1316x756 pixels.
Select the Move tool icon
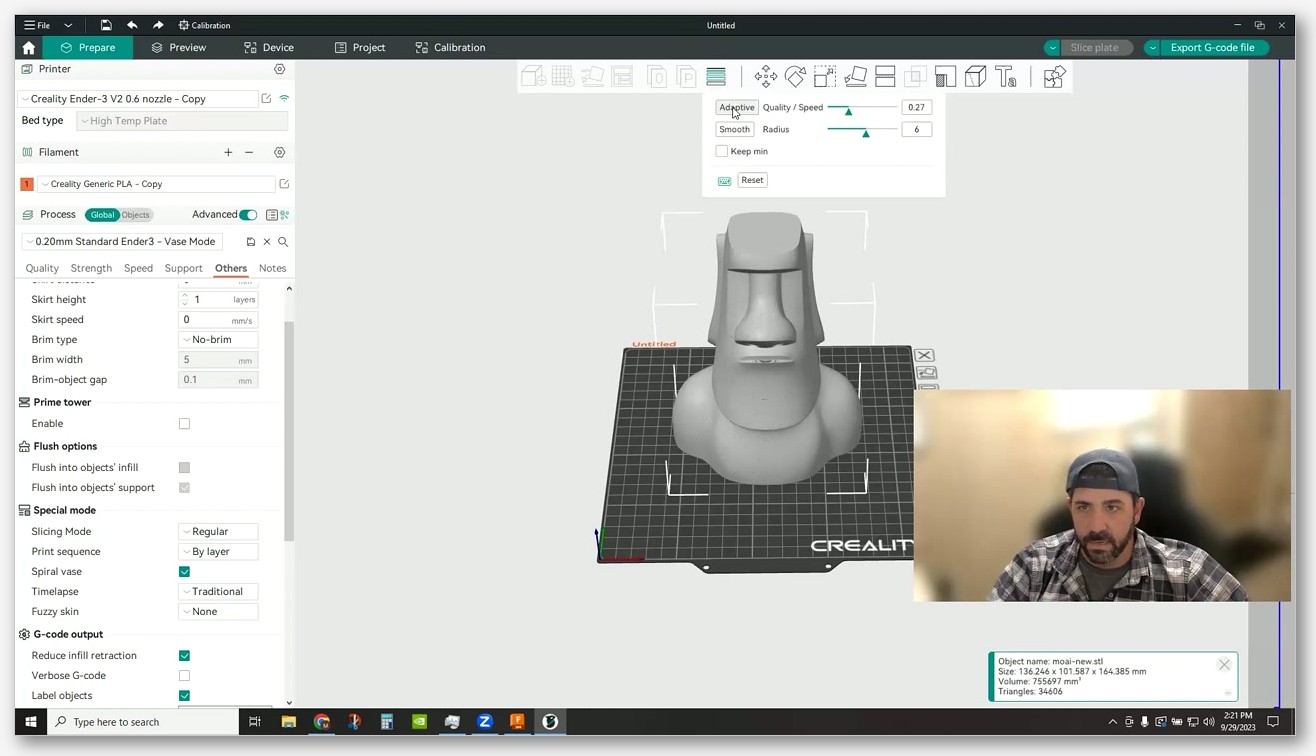click(x=766, y=76)
